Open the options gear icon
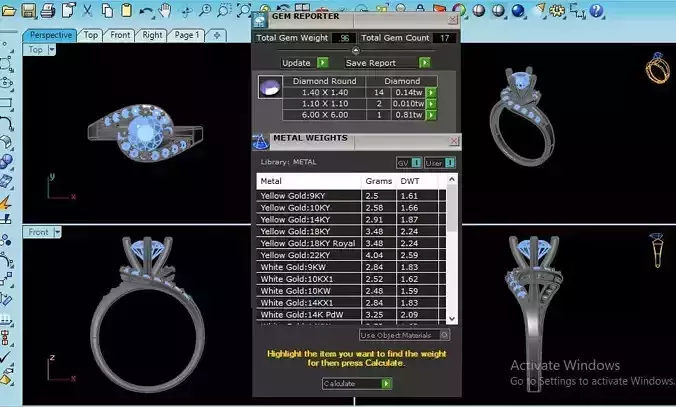This screenshot has height=407, width=676. pos(557,11)
